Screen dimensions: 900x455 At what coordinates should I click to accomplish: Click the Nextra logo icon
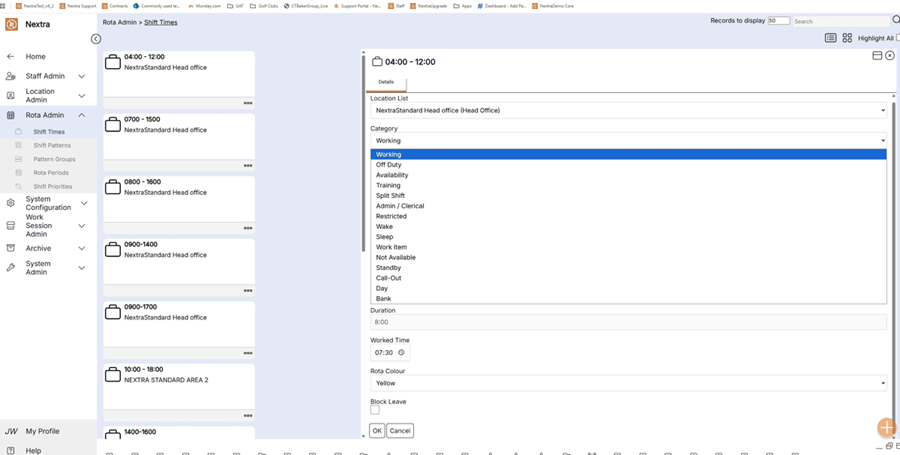11,25
